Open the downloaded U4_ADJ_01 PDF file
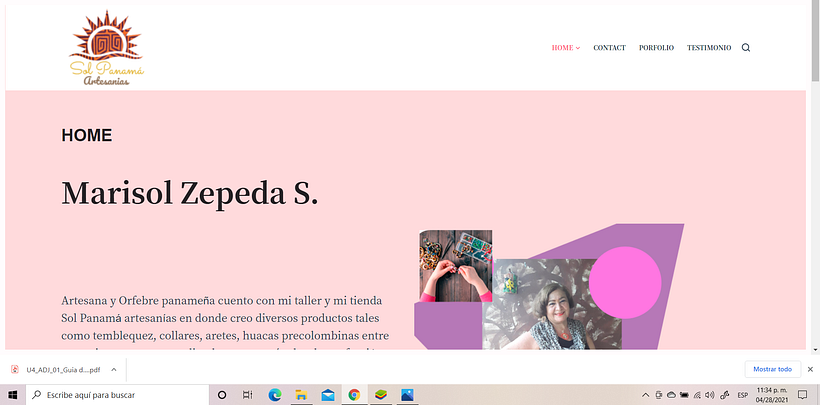Viewport: 820px width, 405px height. (62, 369)
